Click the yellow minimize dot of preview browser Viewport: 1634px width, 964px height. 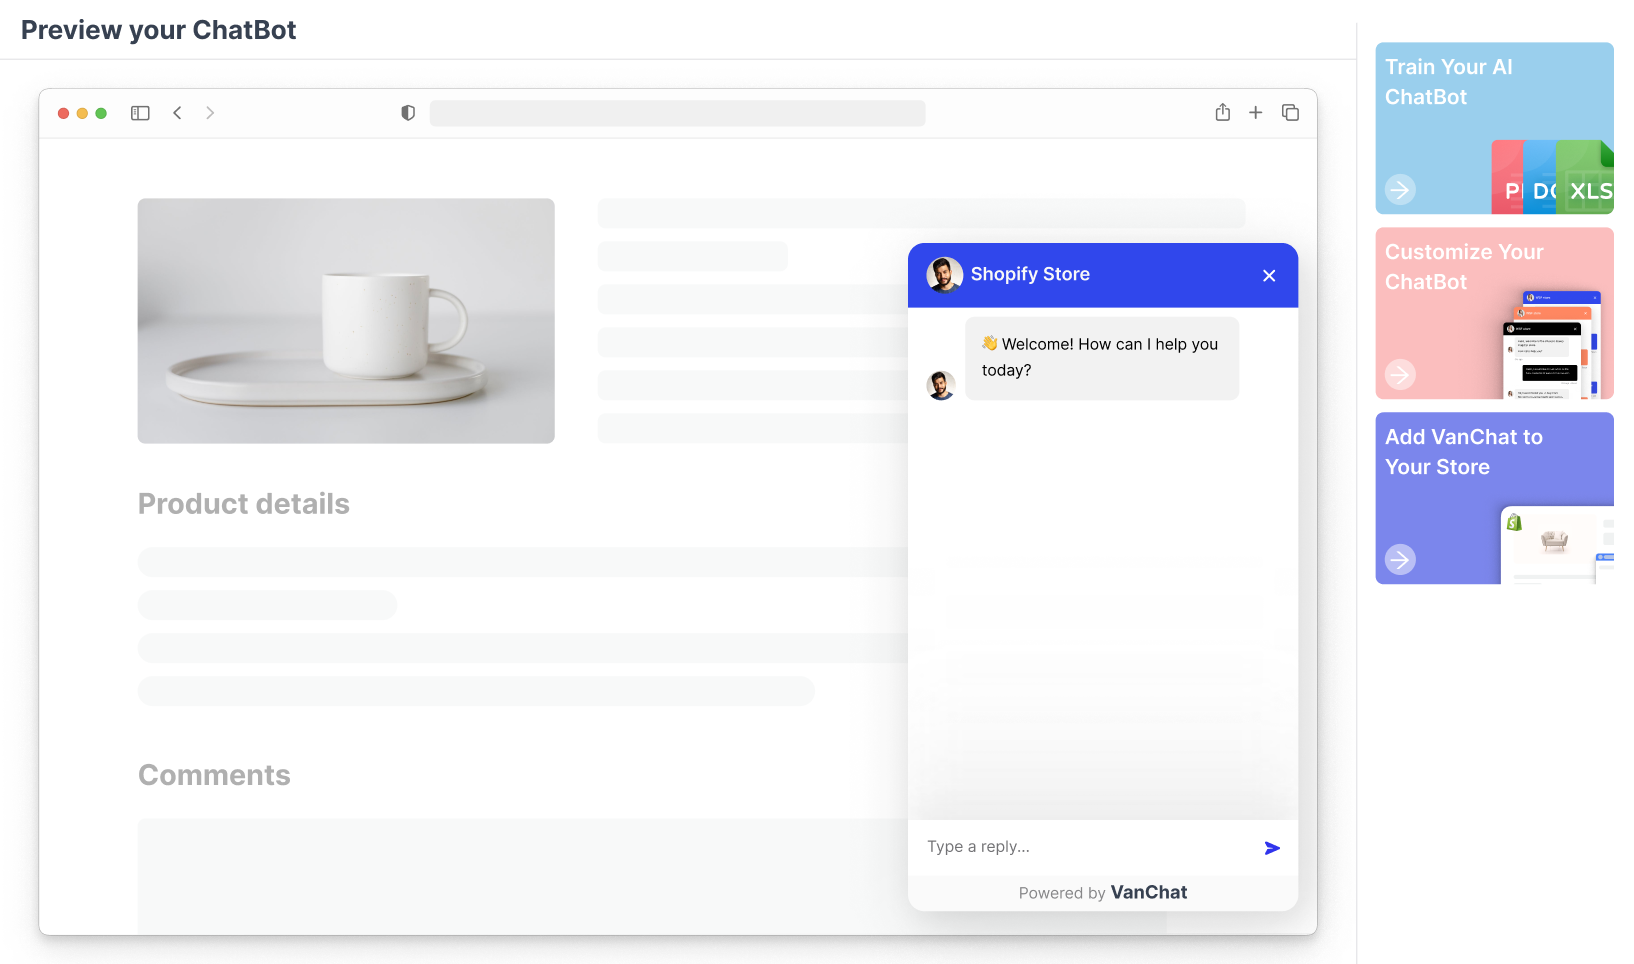coord(82,113)
